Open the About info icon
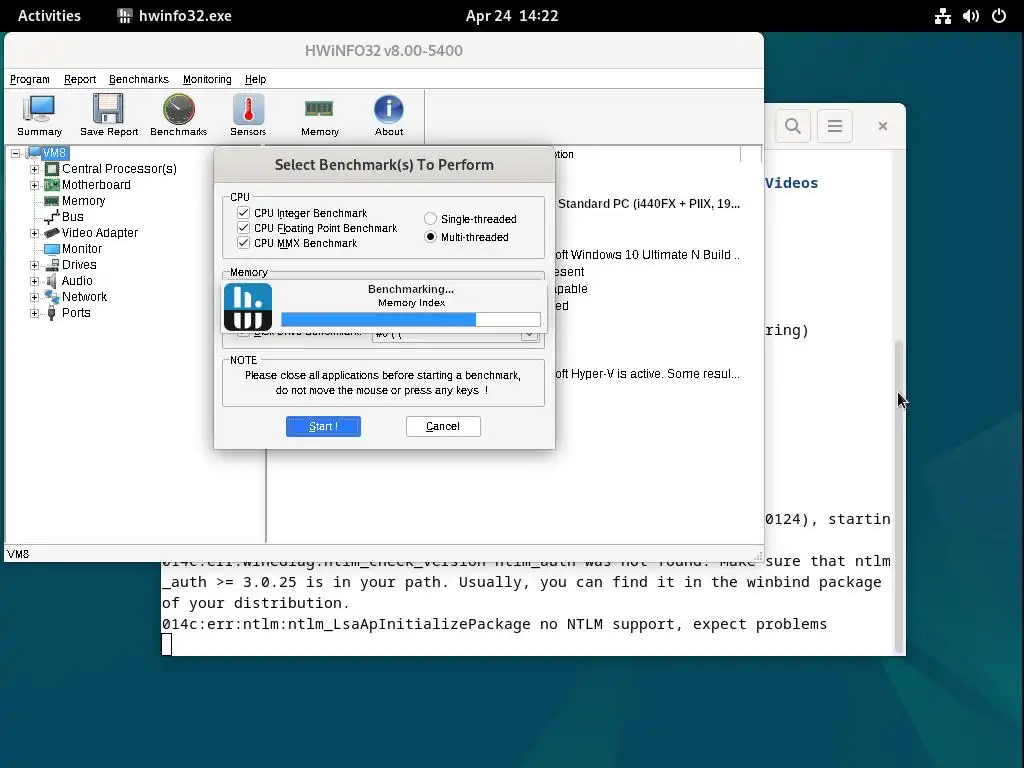Screen dimensions: 1024x768 point(389,109)
